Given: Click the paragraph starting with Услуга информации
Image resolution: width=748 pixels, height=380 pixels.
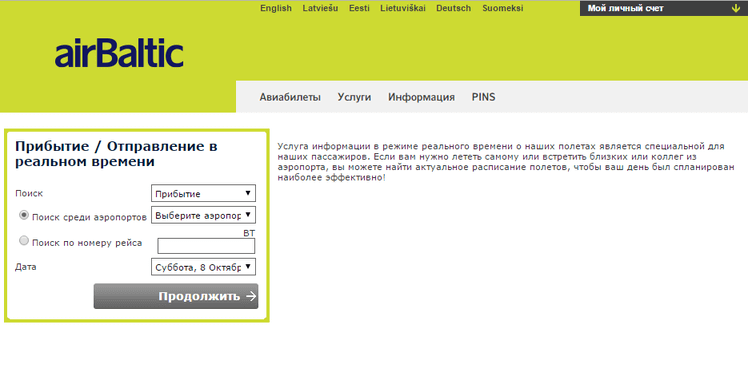Looking at the screenshot, I should point(506,162).
